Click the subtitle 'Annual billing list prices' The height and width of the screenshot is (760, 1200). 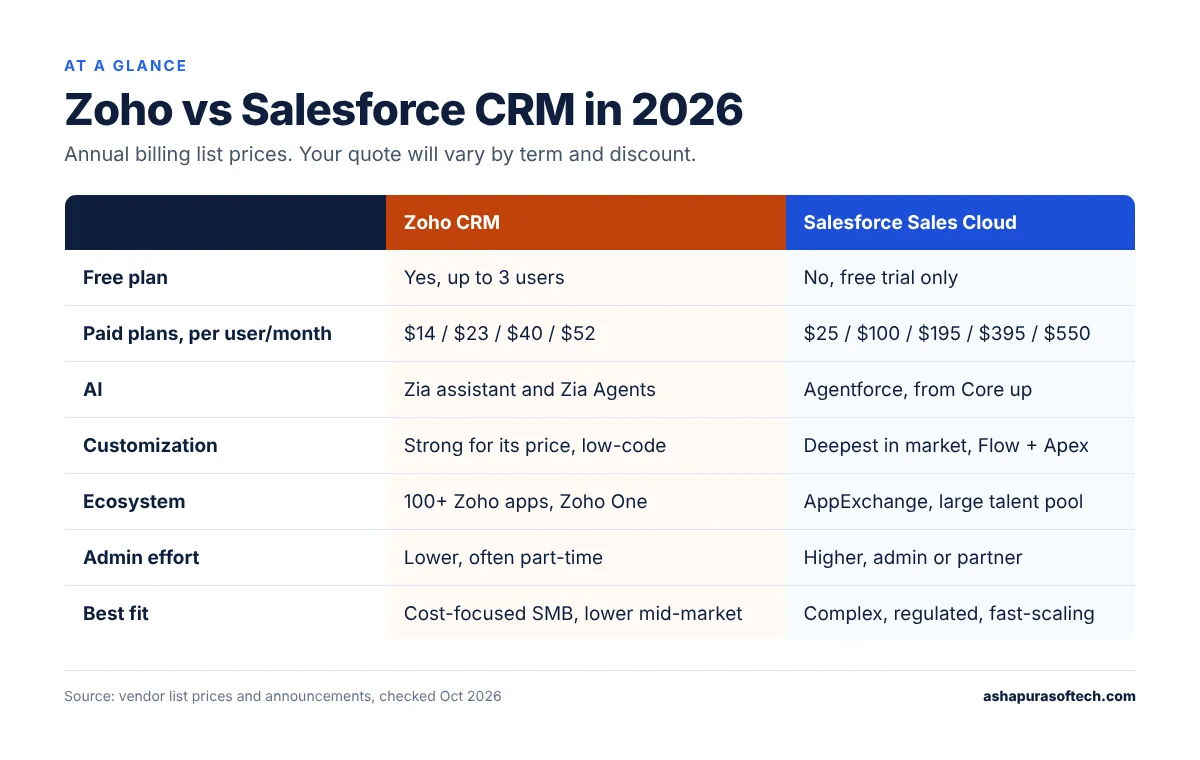pos(177,155)
